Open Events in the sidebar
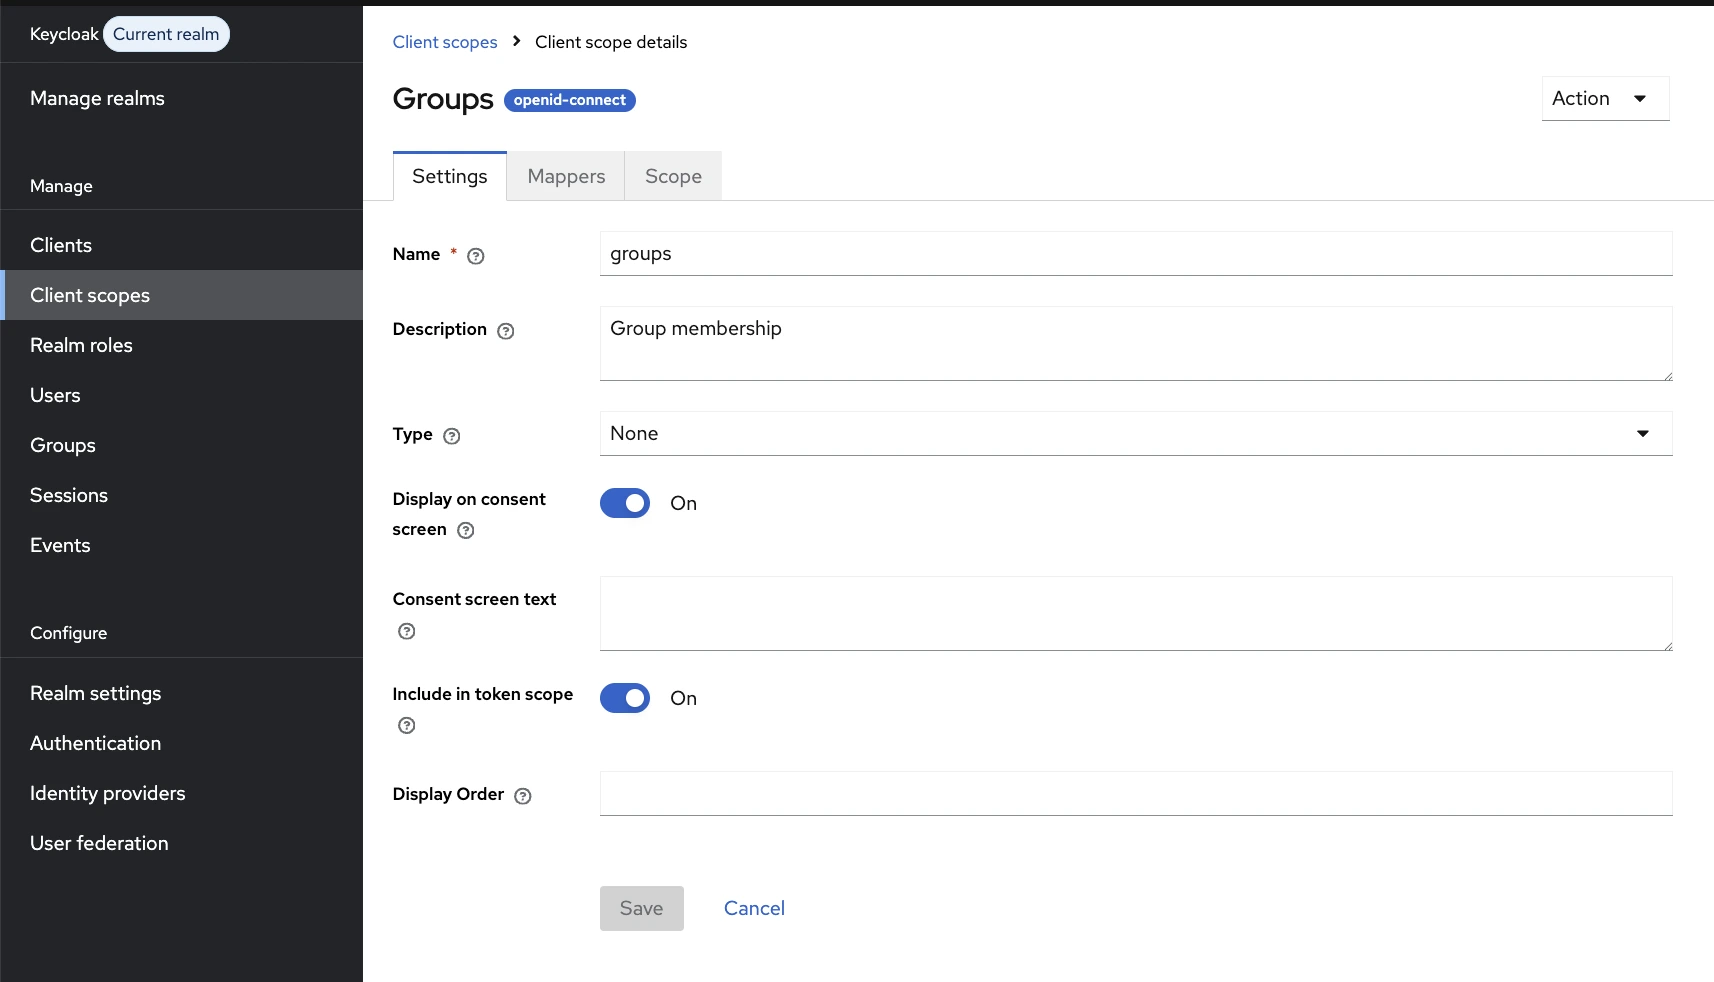Viewport: 1714px width, 982px height. tap(182, 545)
